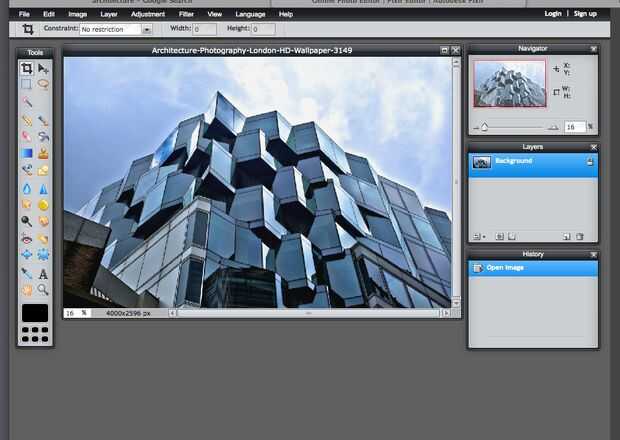Screen dimensions: 620x440
Task: Open the Language menu
Action: (250, 14)
